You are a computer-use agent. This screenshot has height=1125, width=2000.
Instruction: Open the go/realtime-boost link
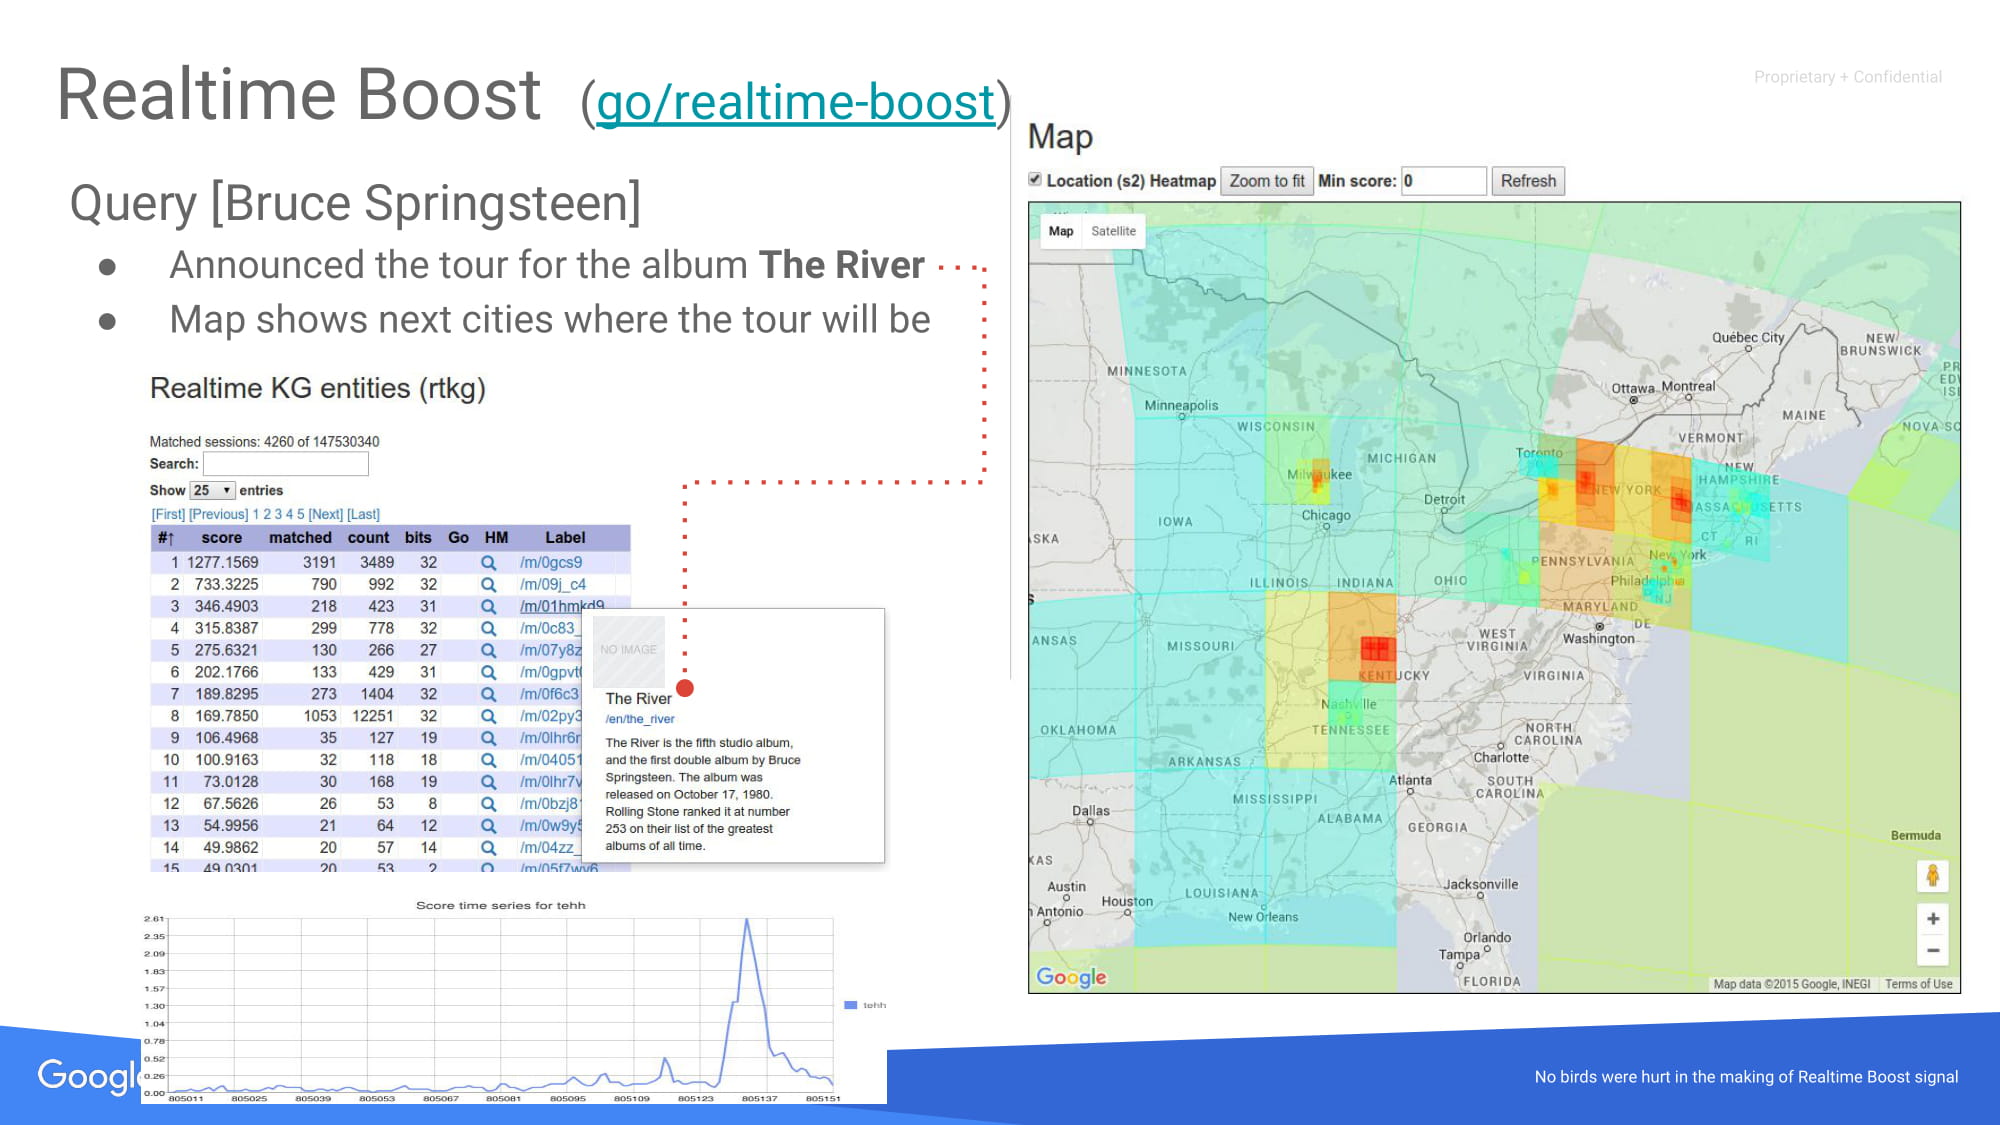point(795,103)
